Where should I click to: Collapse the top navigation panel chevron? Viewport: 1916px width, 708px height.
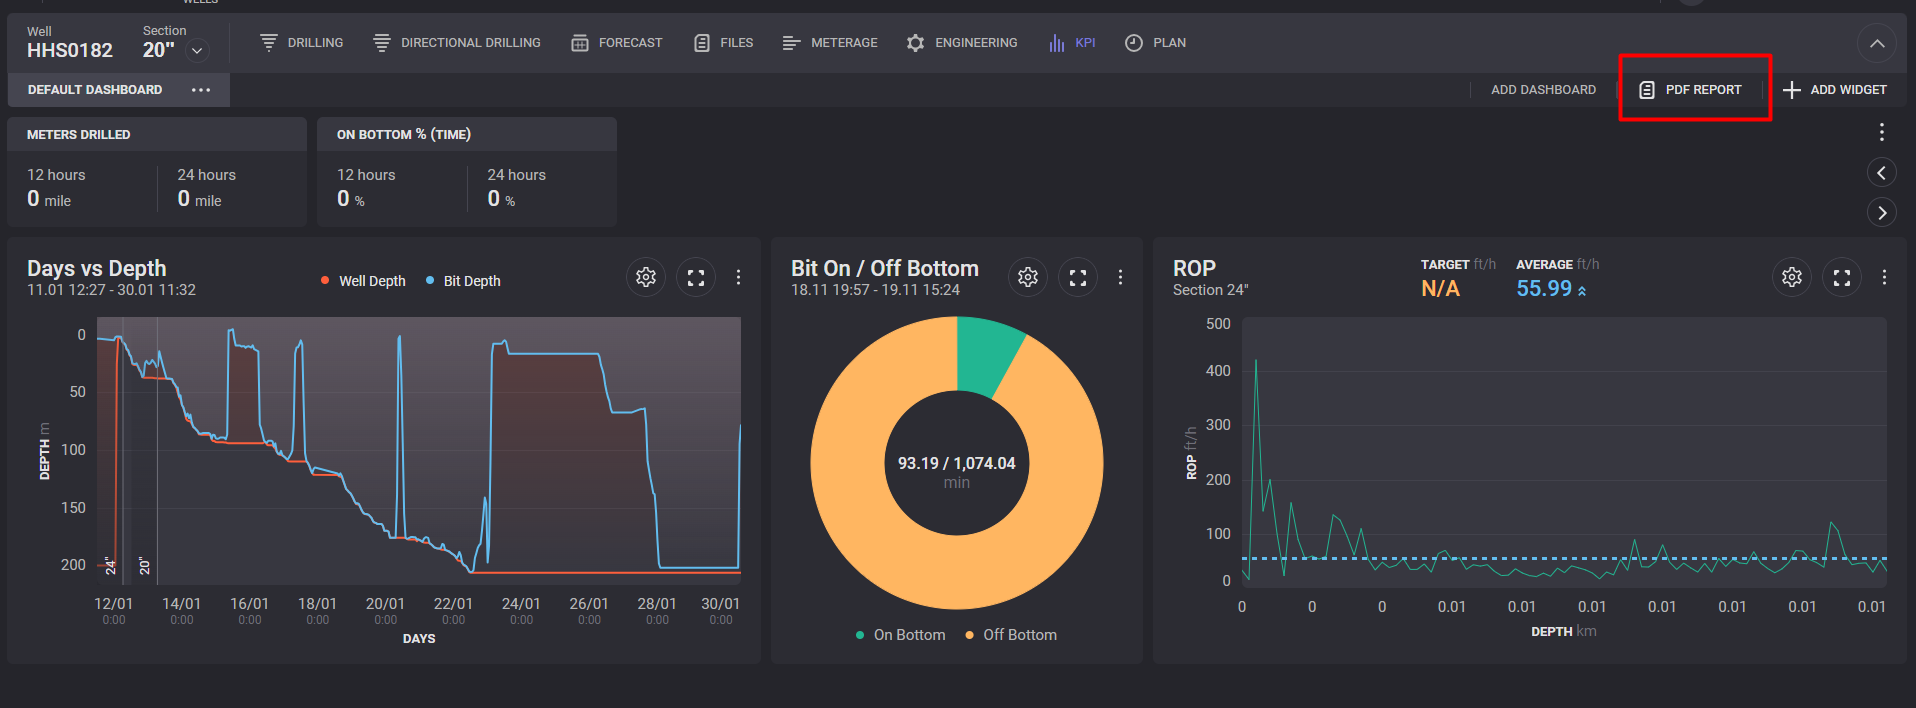coord(1877,44)
